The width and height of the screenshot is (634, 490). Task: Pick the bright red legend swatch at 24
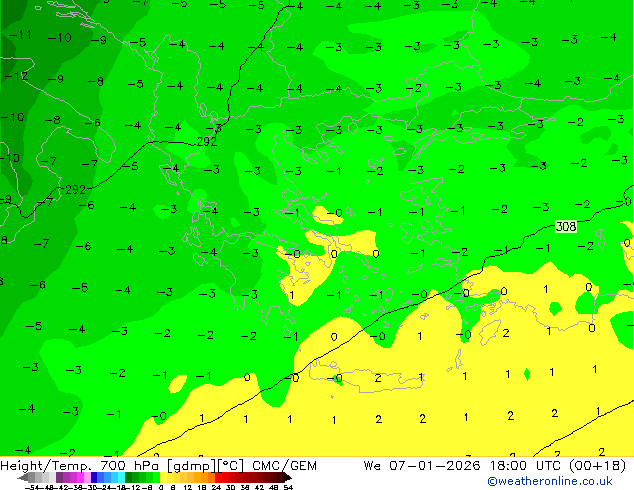(218, 478)
